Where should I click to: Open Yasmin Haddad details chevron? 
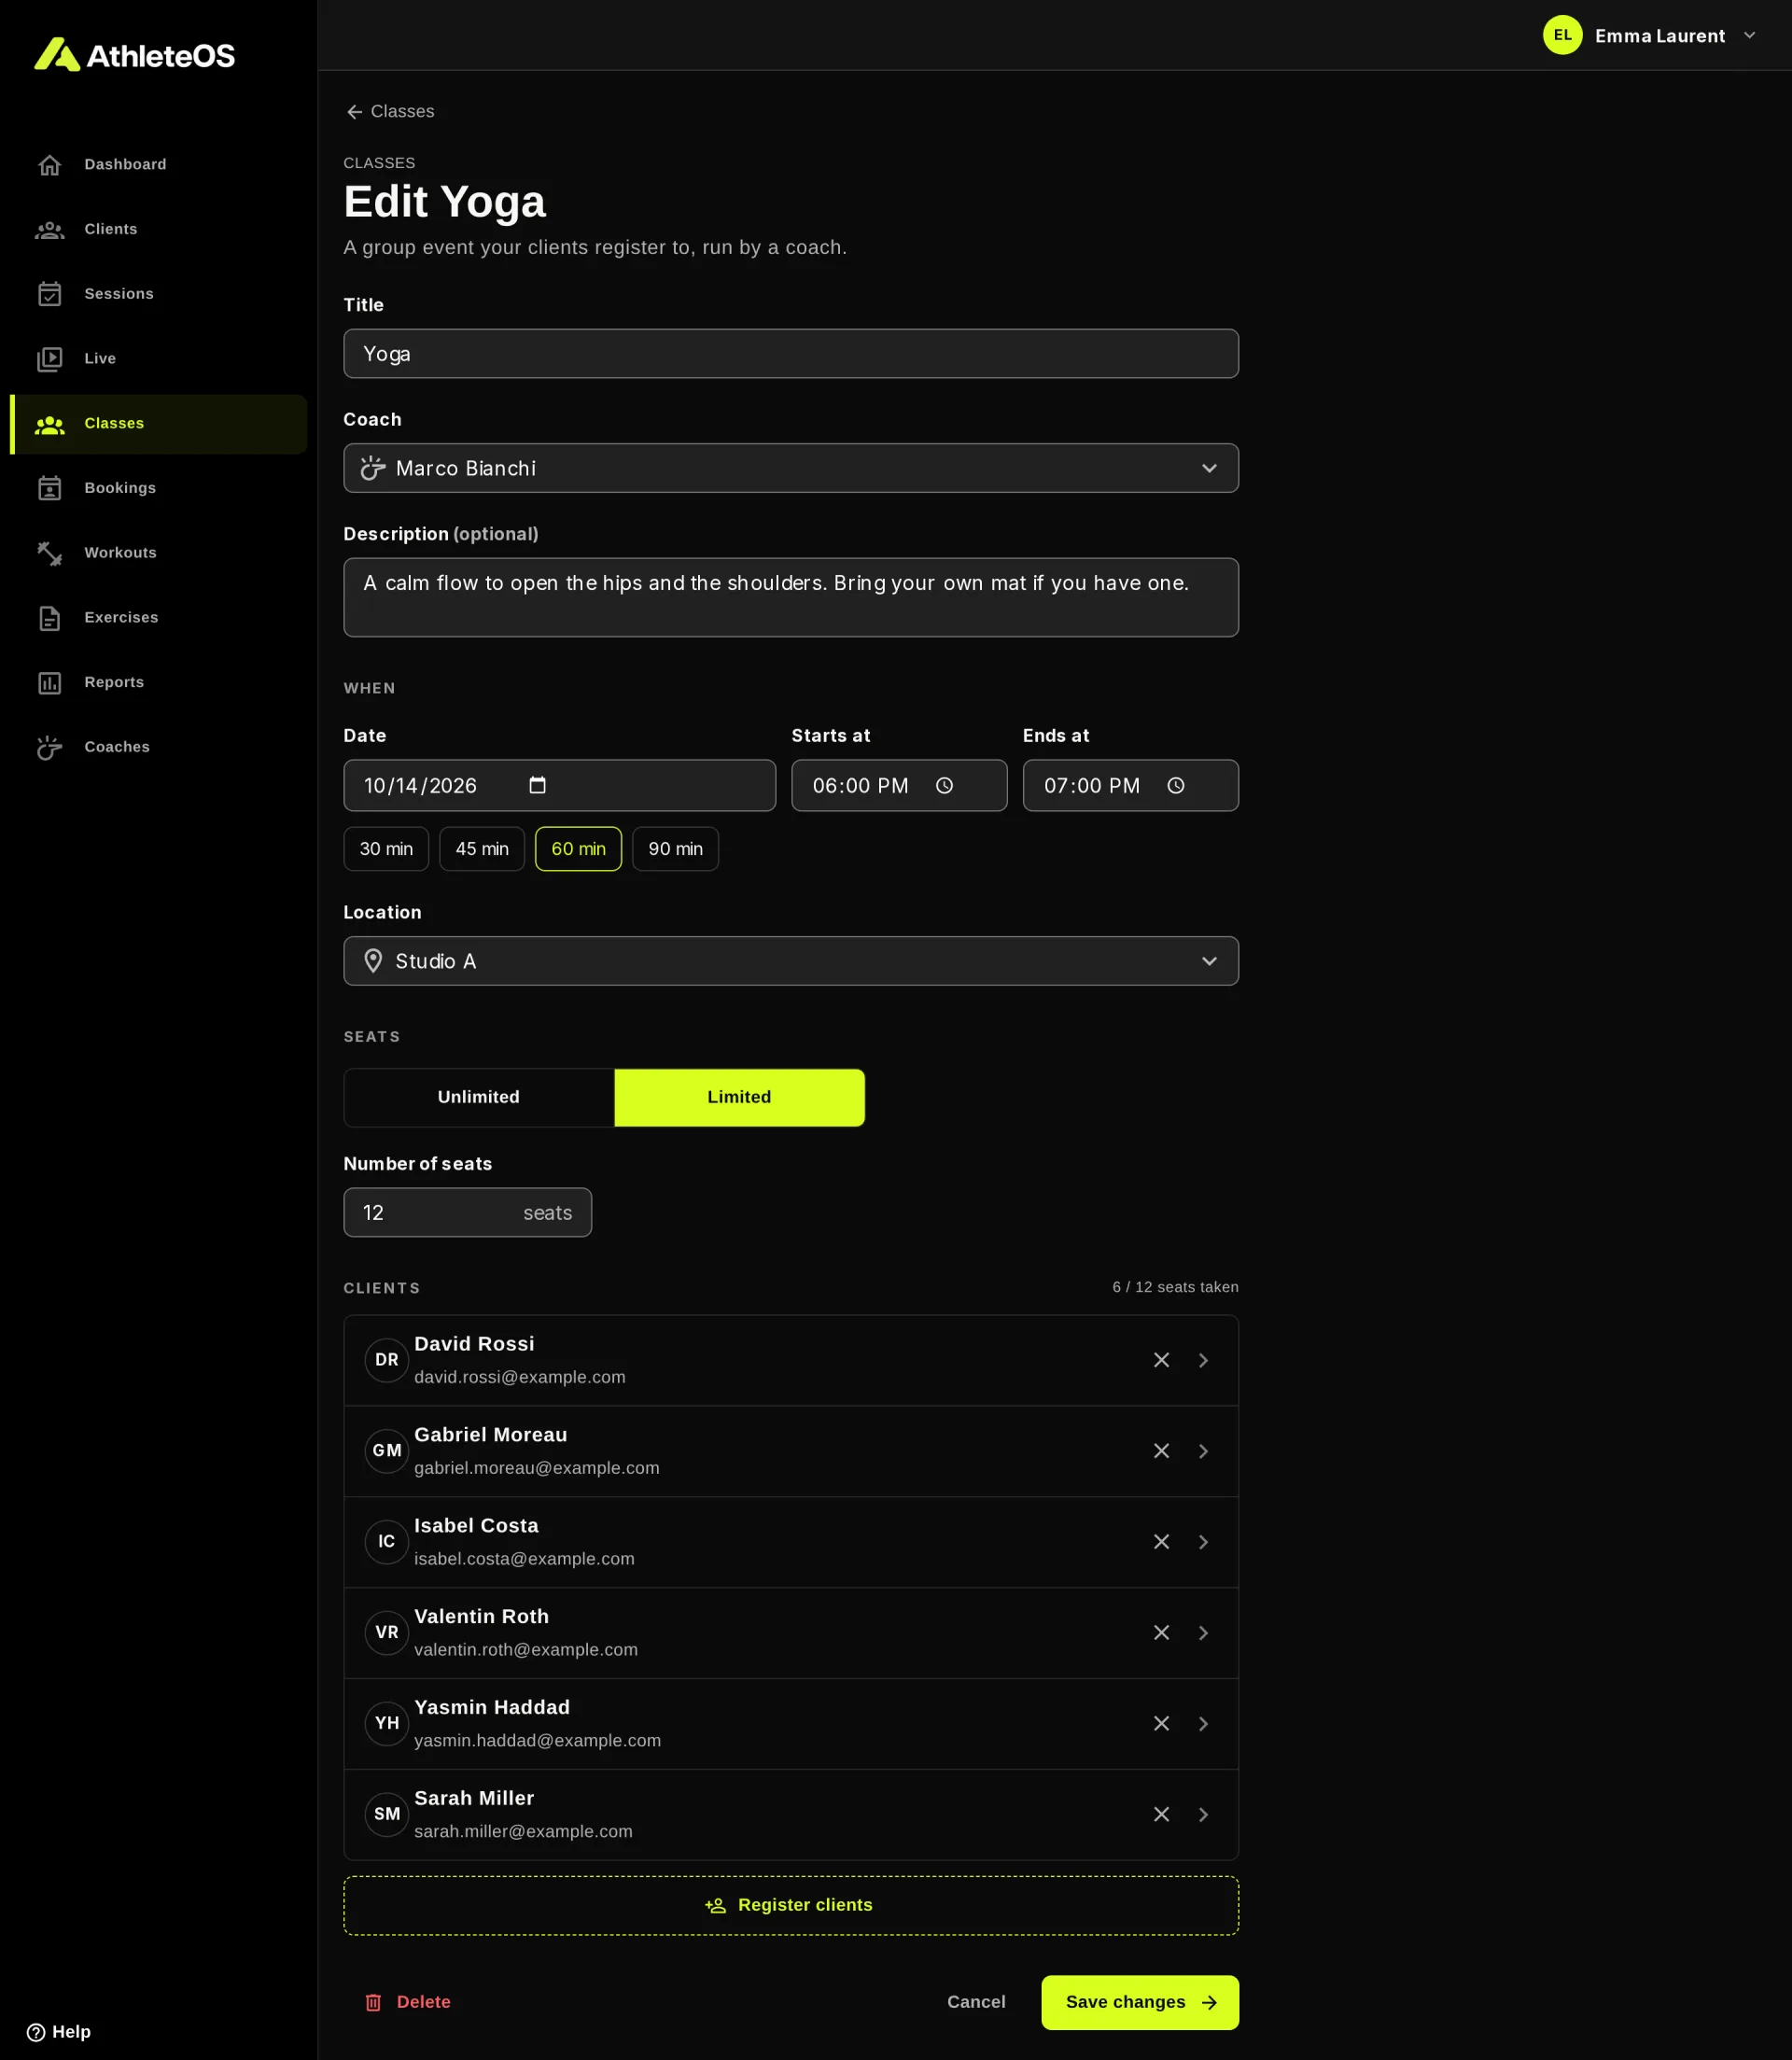click(x=1203, y=1724)
